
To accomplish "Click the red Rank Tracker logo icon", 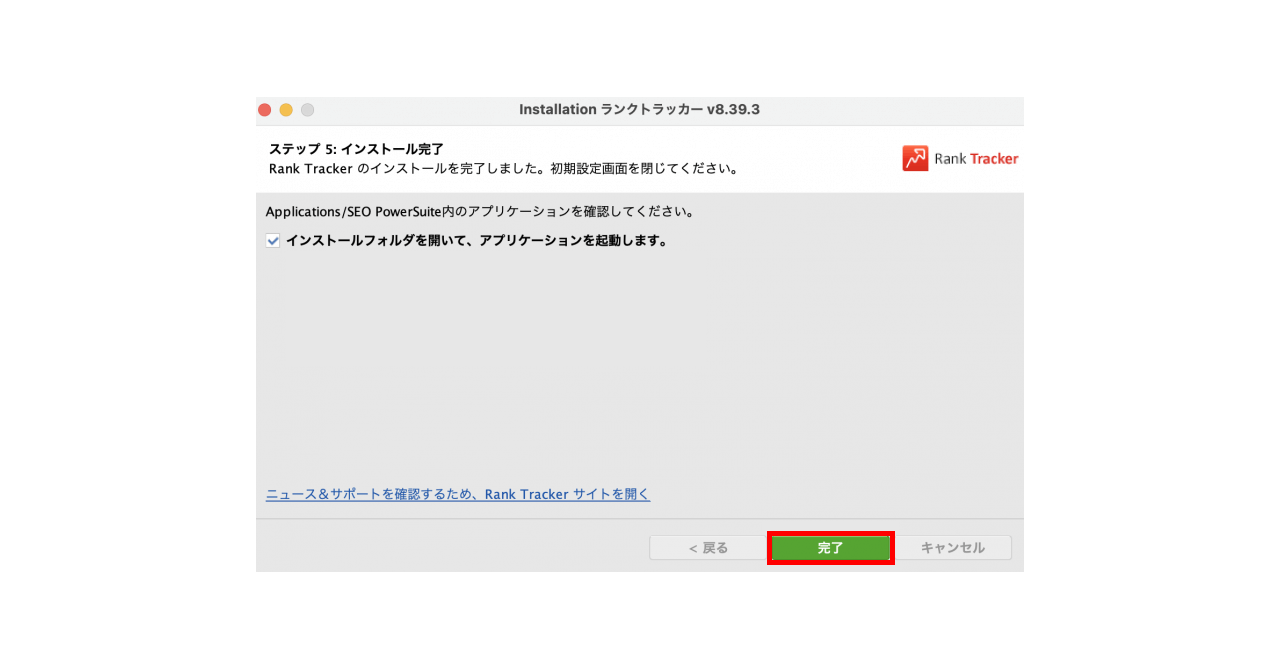I will pyautogui.click(x=915, y=158).
